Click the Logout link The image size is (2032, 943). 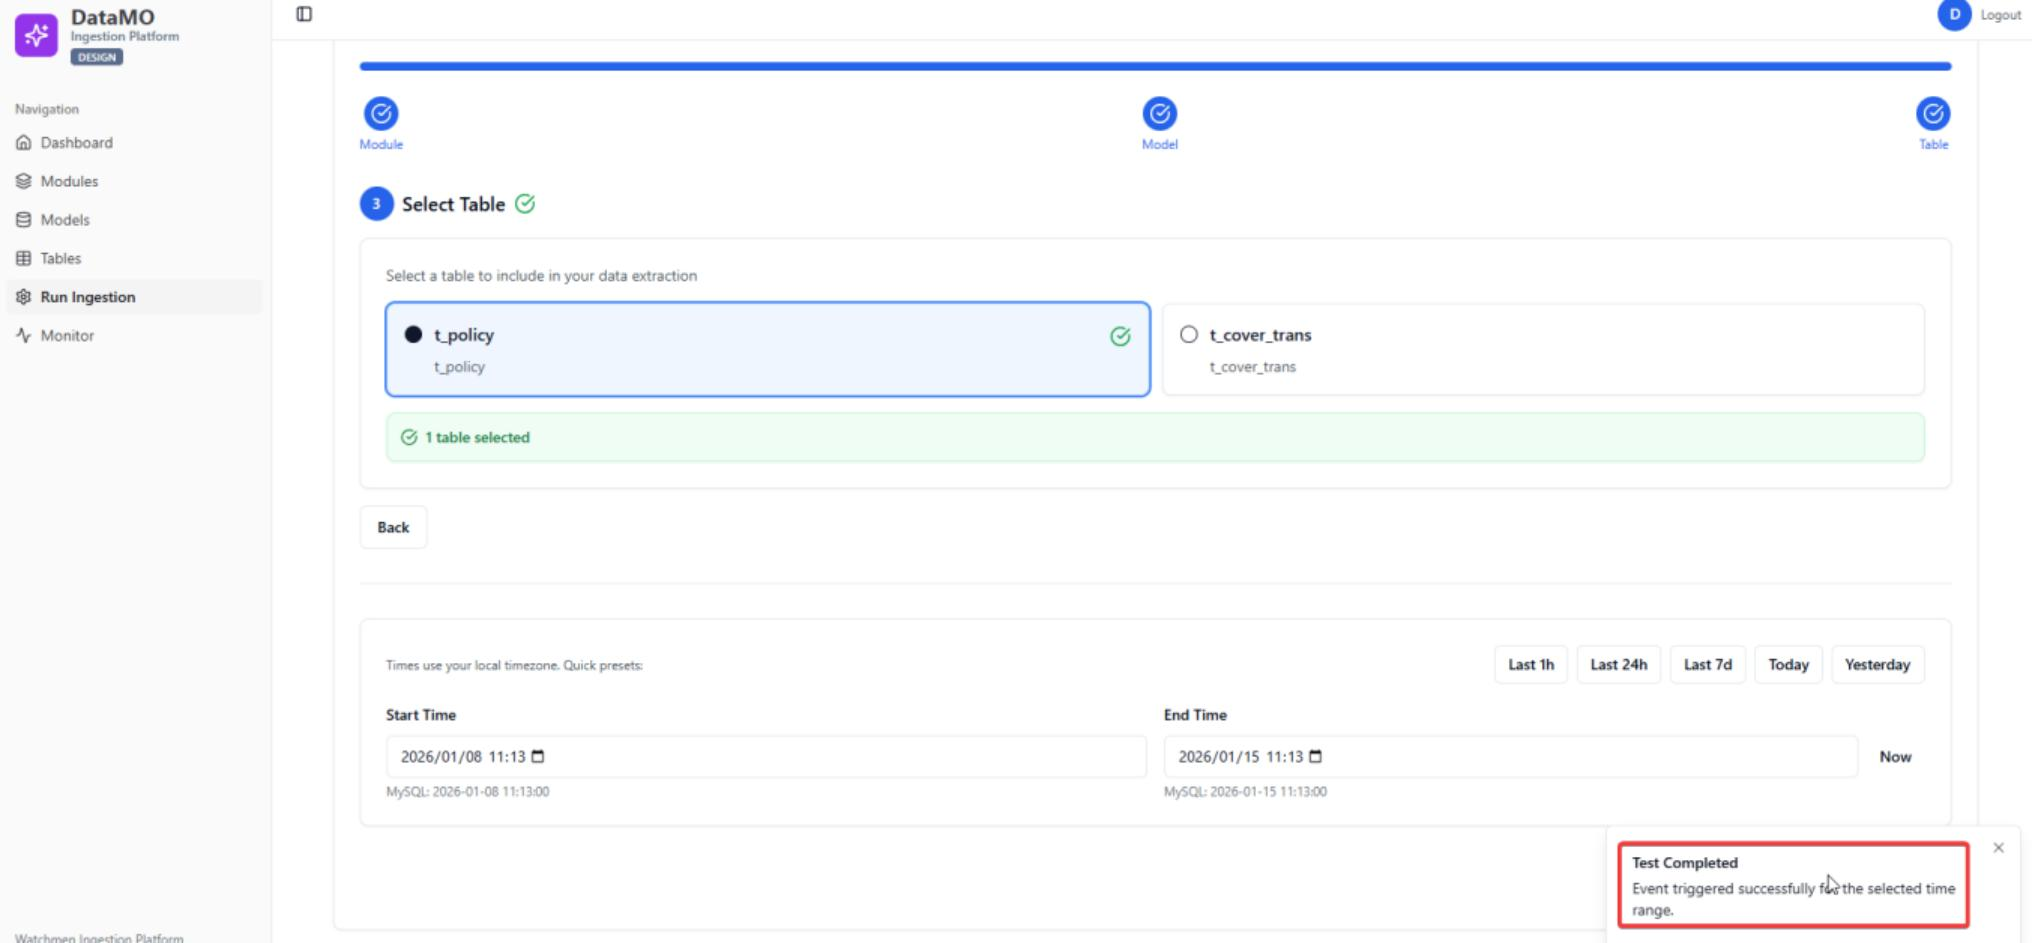[x=2000, y=15]
